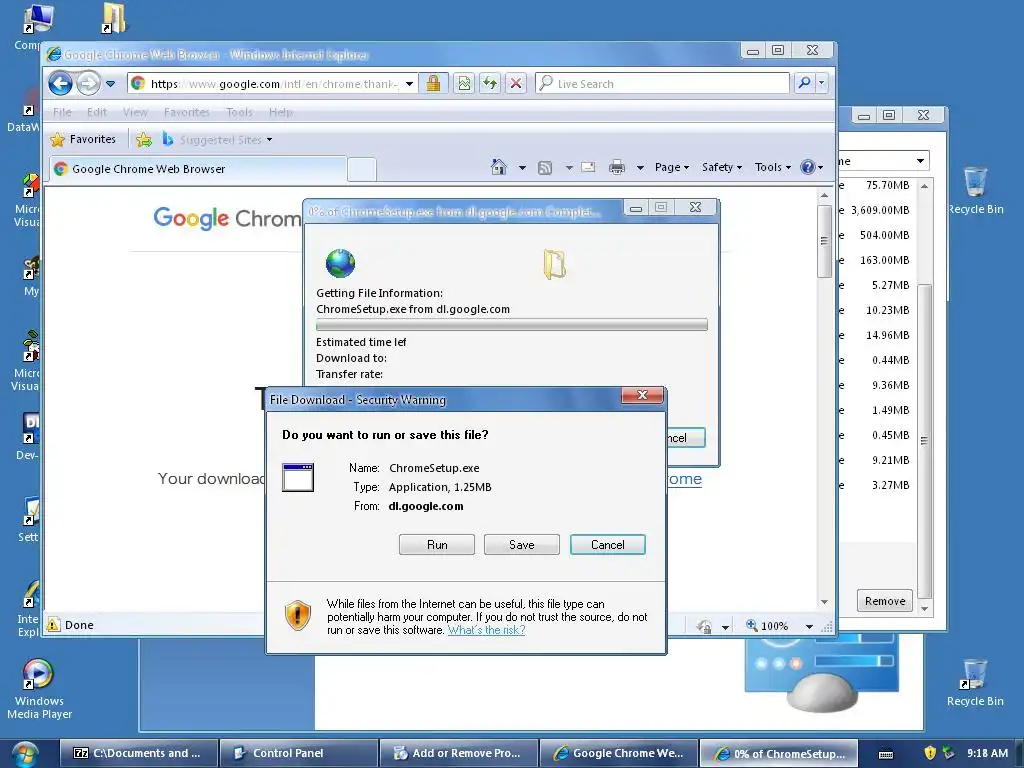The image size is (1024, 768).
Task: Open the zoom level dropdown arrow
Action: pyautogui.click(x=809, y=626)
